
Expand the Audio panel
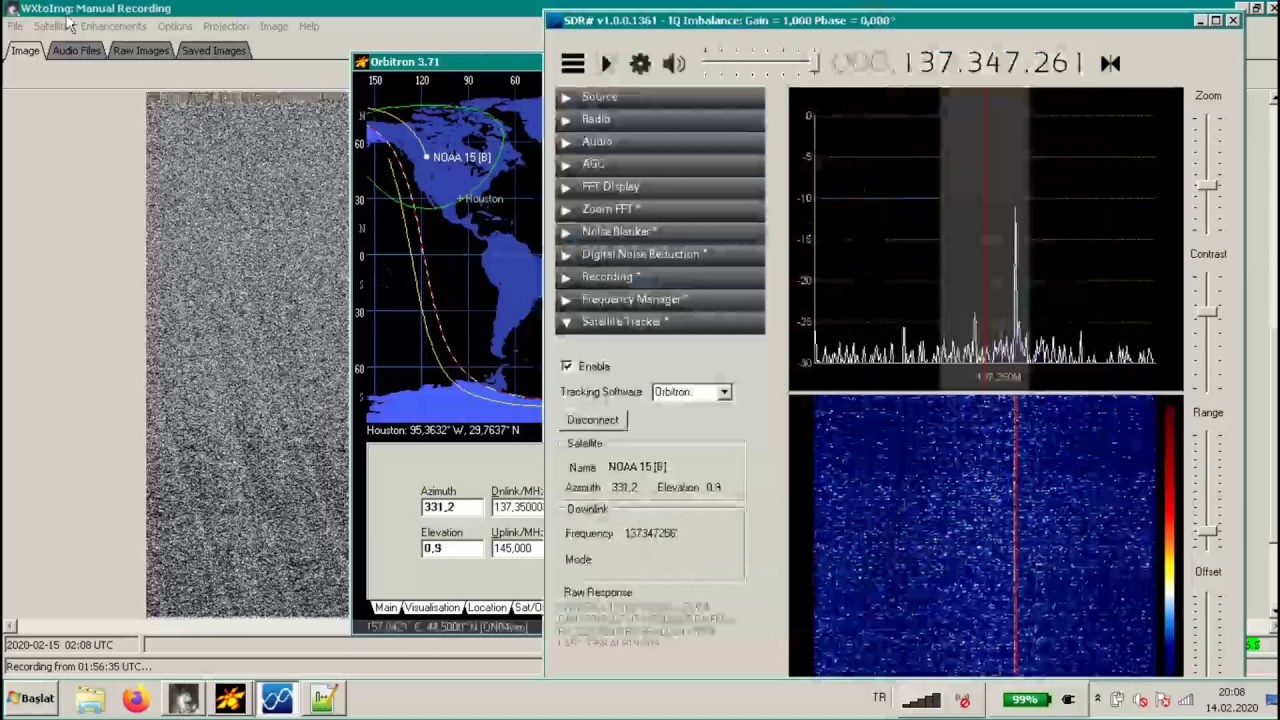pyautogui.click(x=660, y=142)
